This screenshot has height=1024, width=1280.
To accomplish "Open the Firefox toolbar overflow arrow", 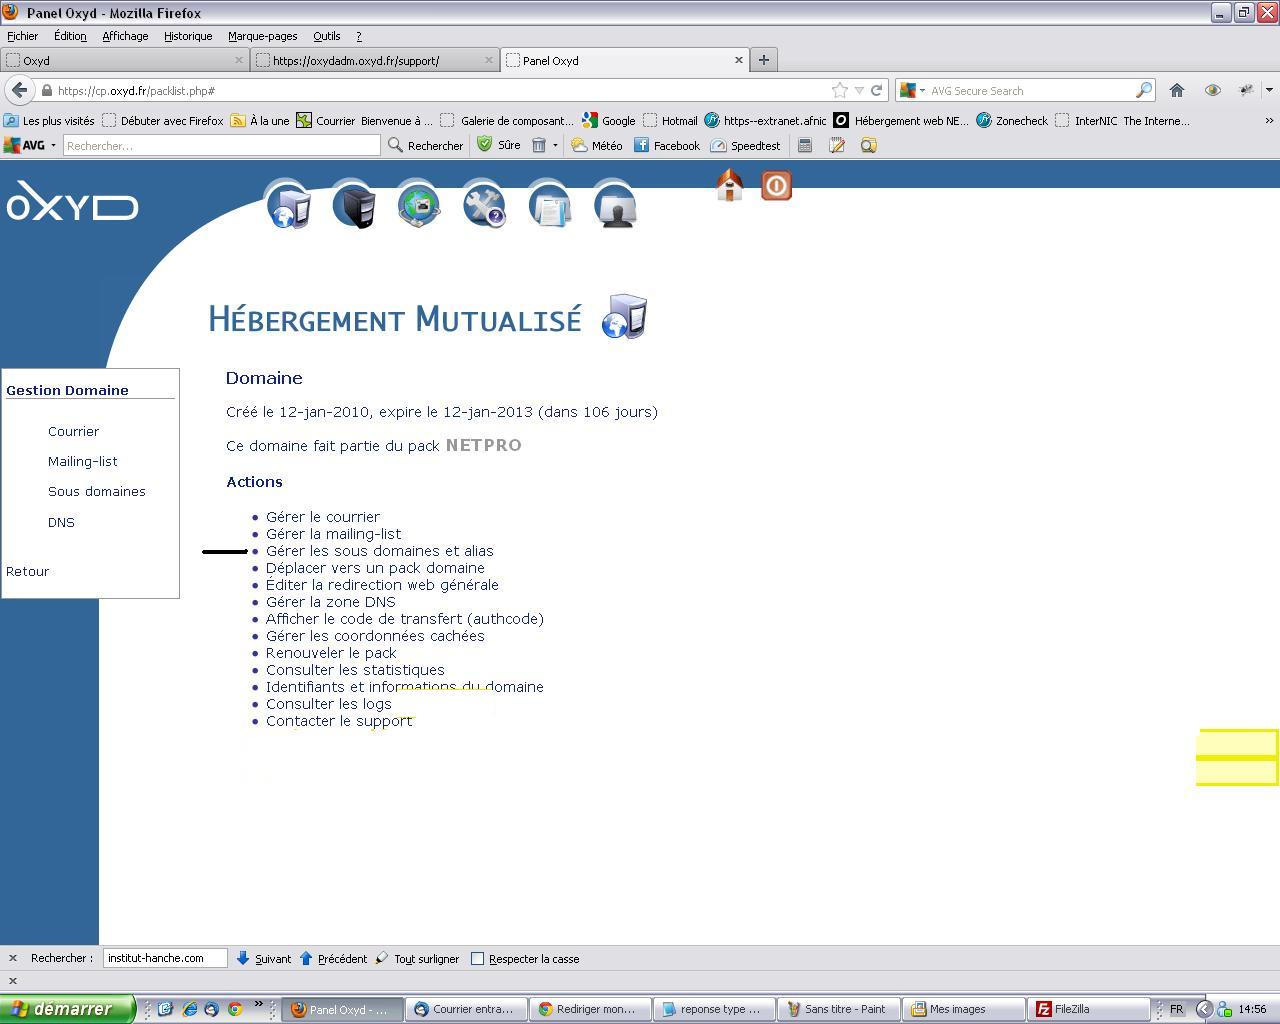I will 1269,90.
